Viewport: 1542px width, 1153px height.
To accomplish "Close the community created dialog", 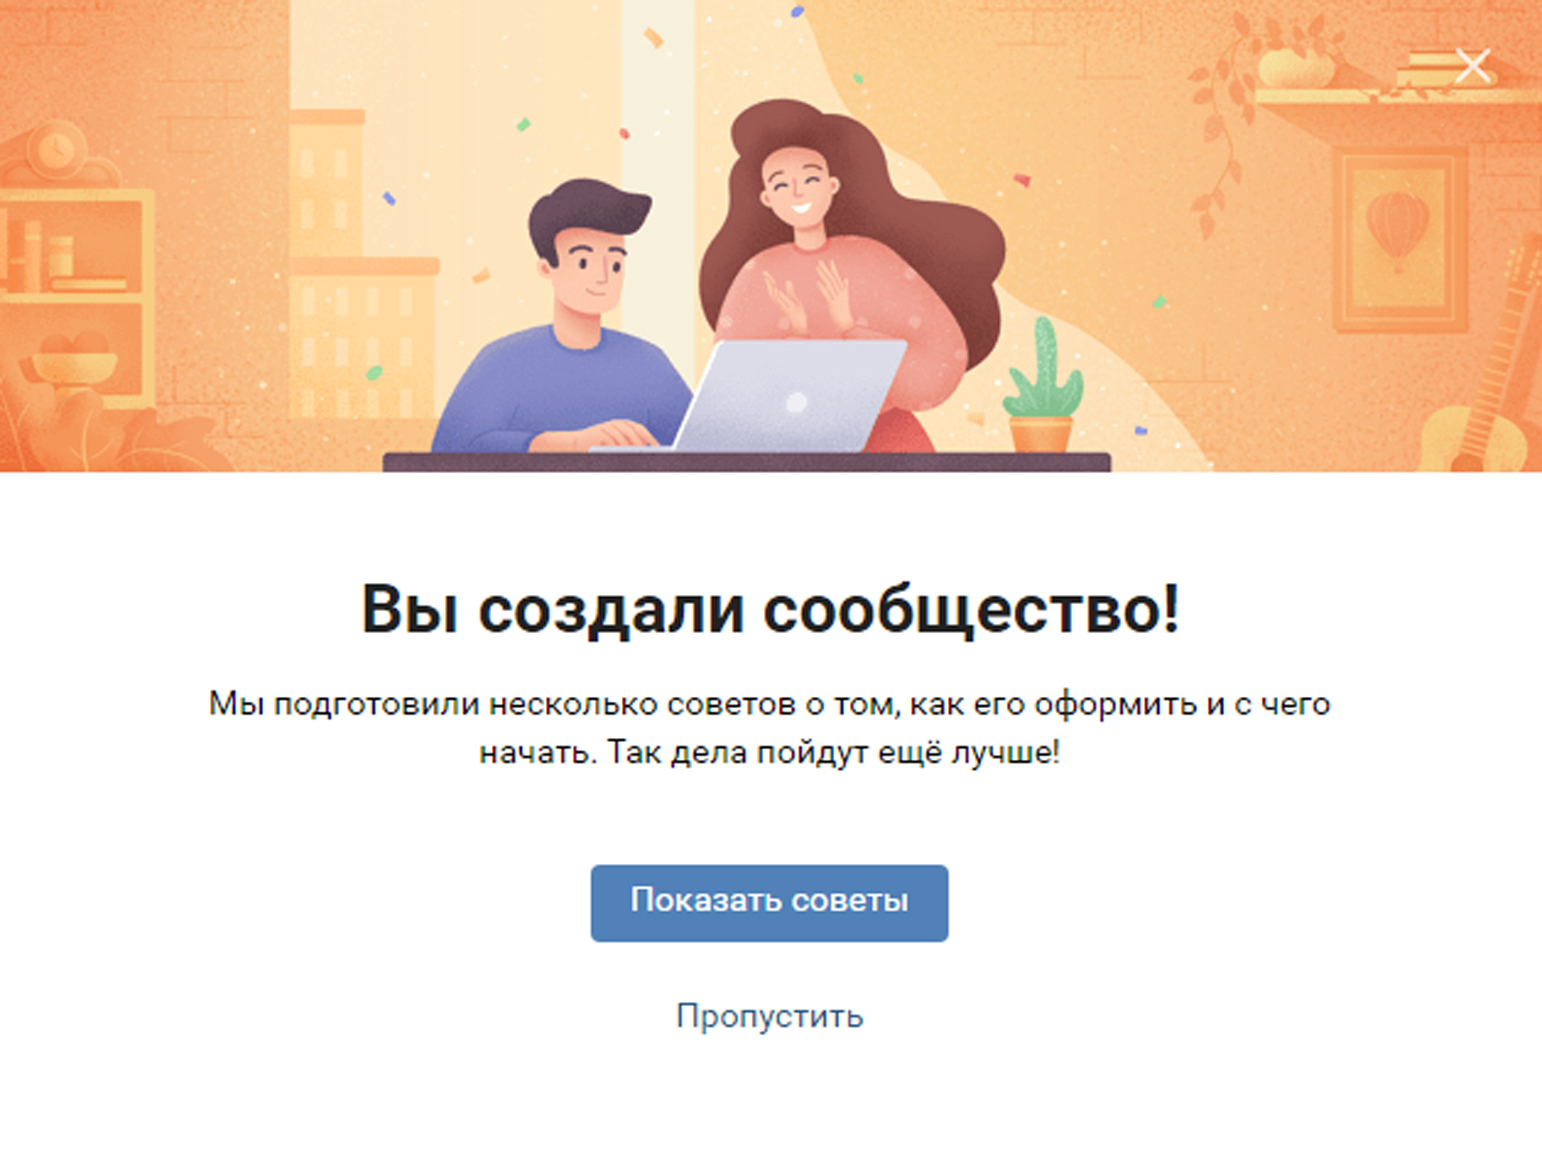I will click(1473, 66).
